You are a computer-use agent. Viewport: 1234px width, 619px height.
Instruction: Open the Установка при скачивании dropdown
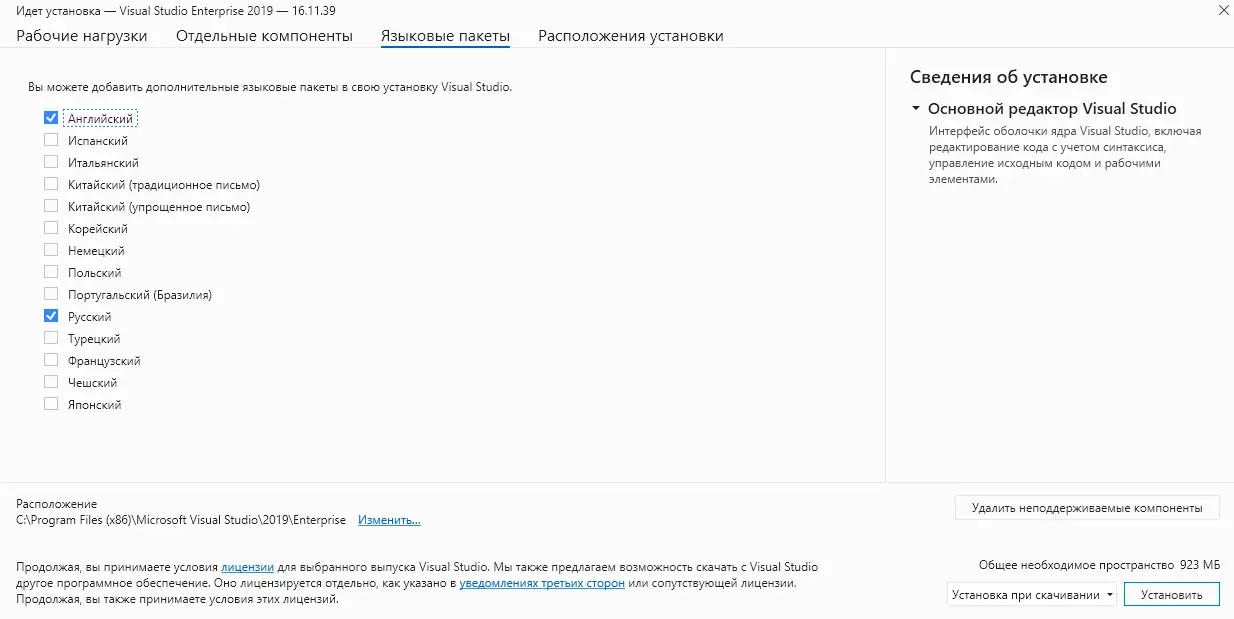1031,595
